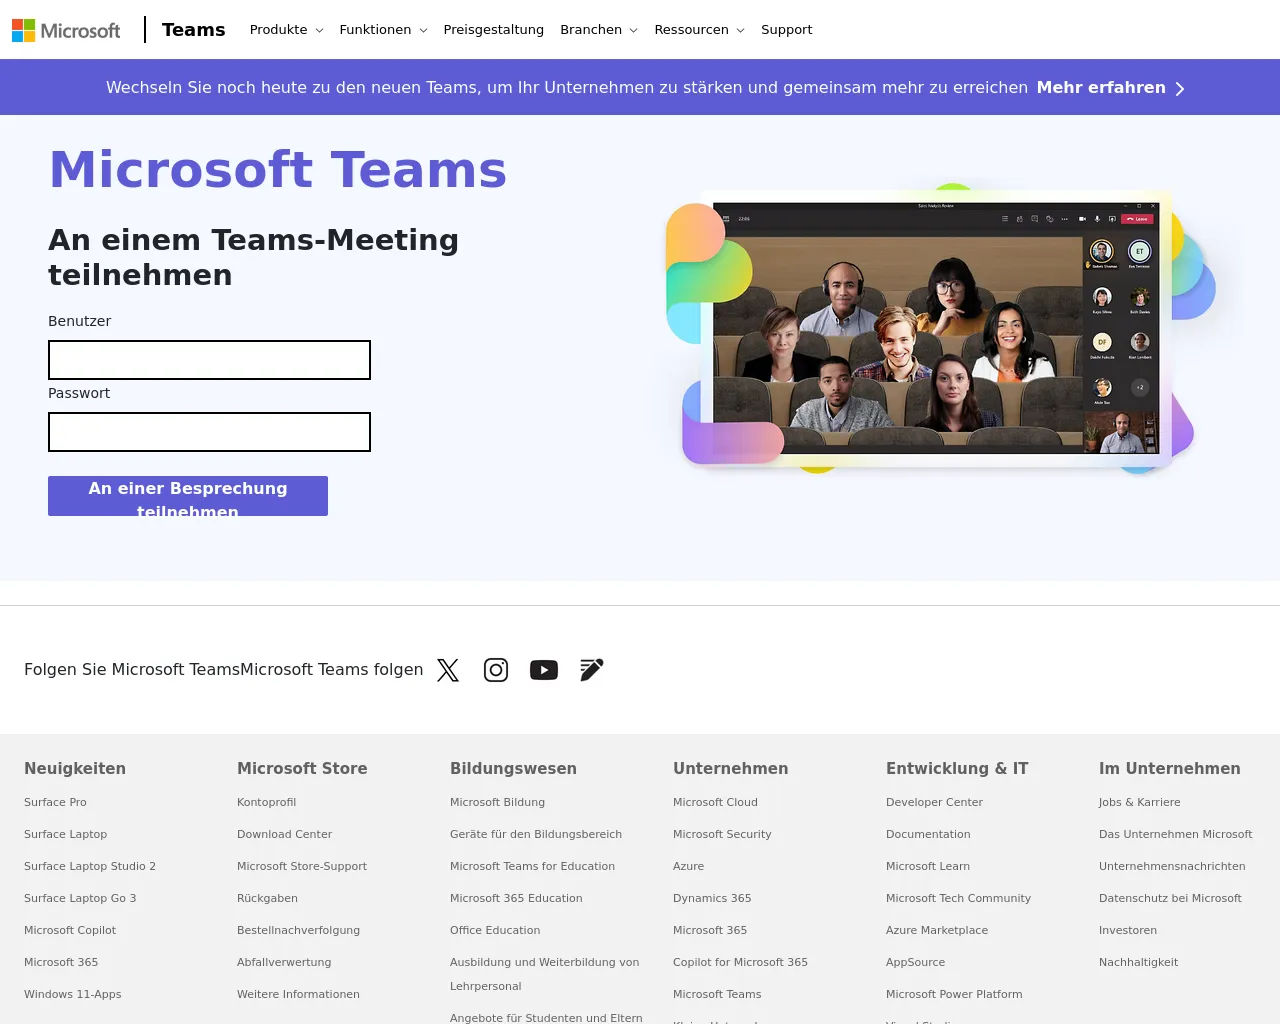Expand the Produkte dropdown
Viewport: 1280px width, 1024px height.
[x=287, y=30]
